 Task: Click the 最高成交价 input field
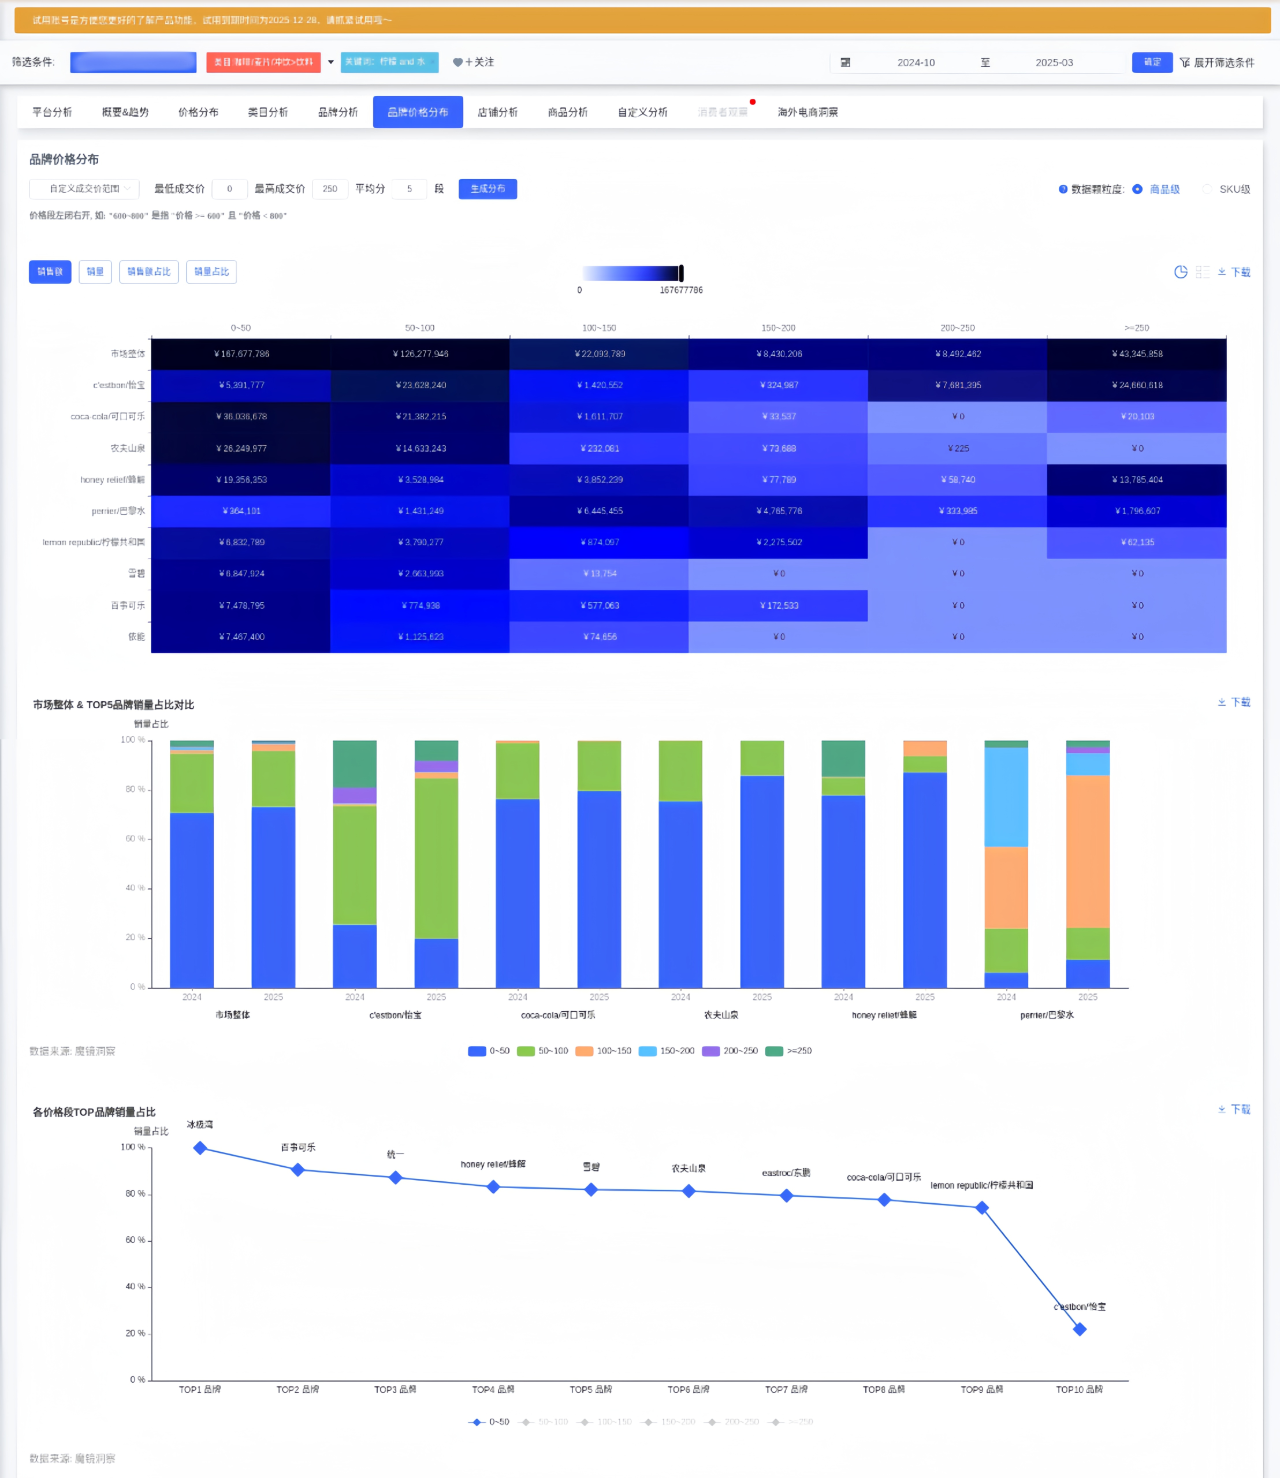[330, 189]
